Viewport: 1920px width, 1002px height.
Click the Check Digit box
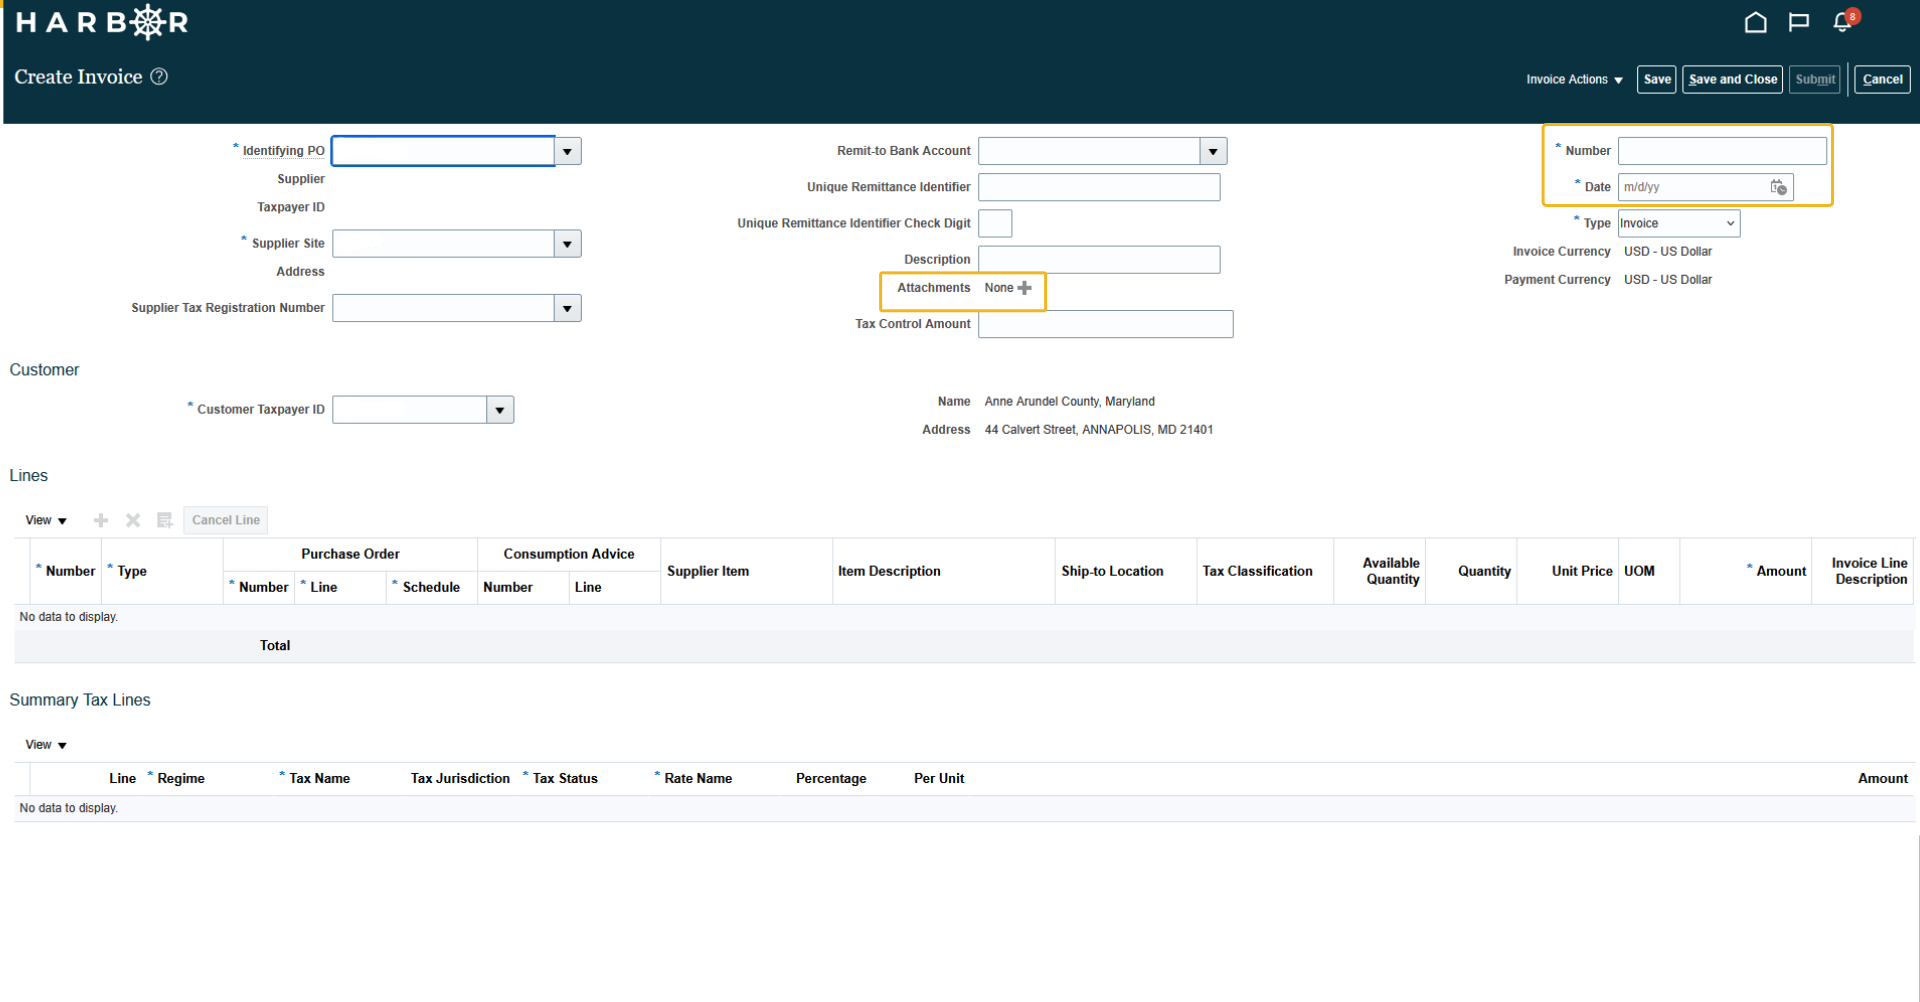point(995,223)
